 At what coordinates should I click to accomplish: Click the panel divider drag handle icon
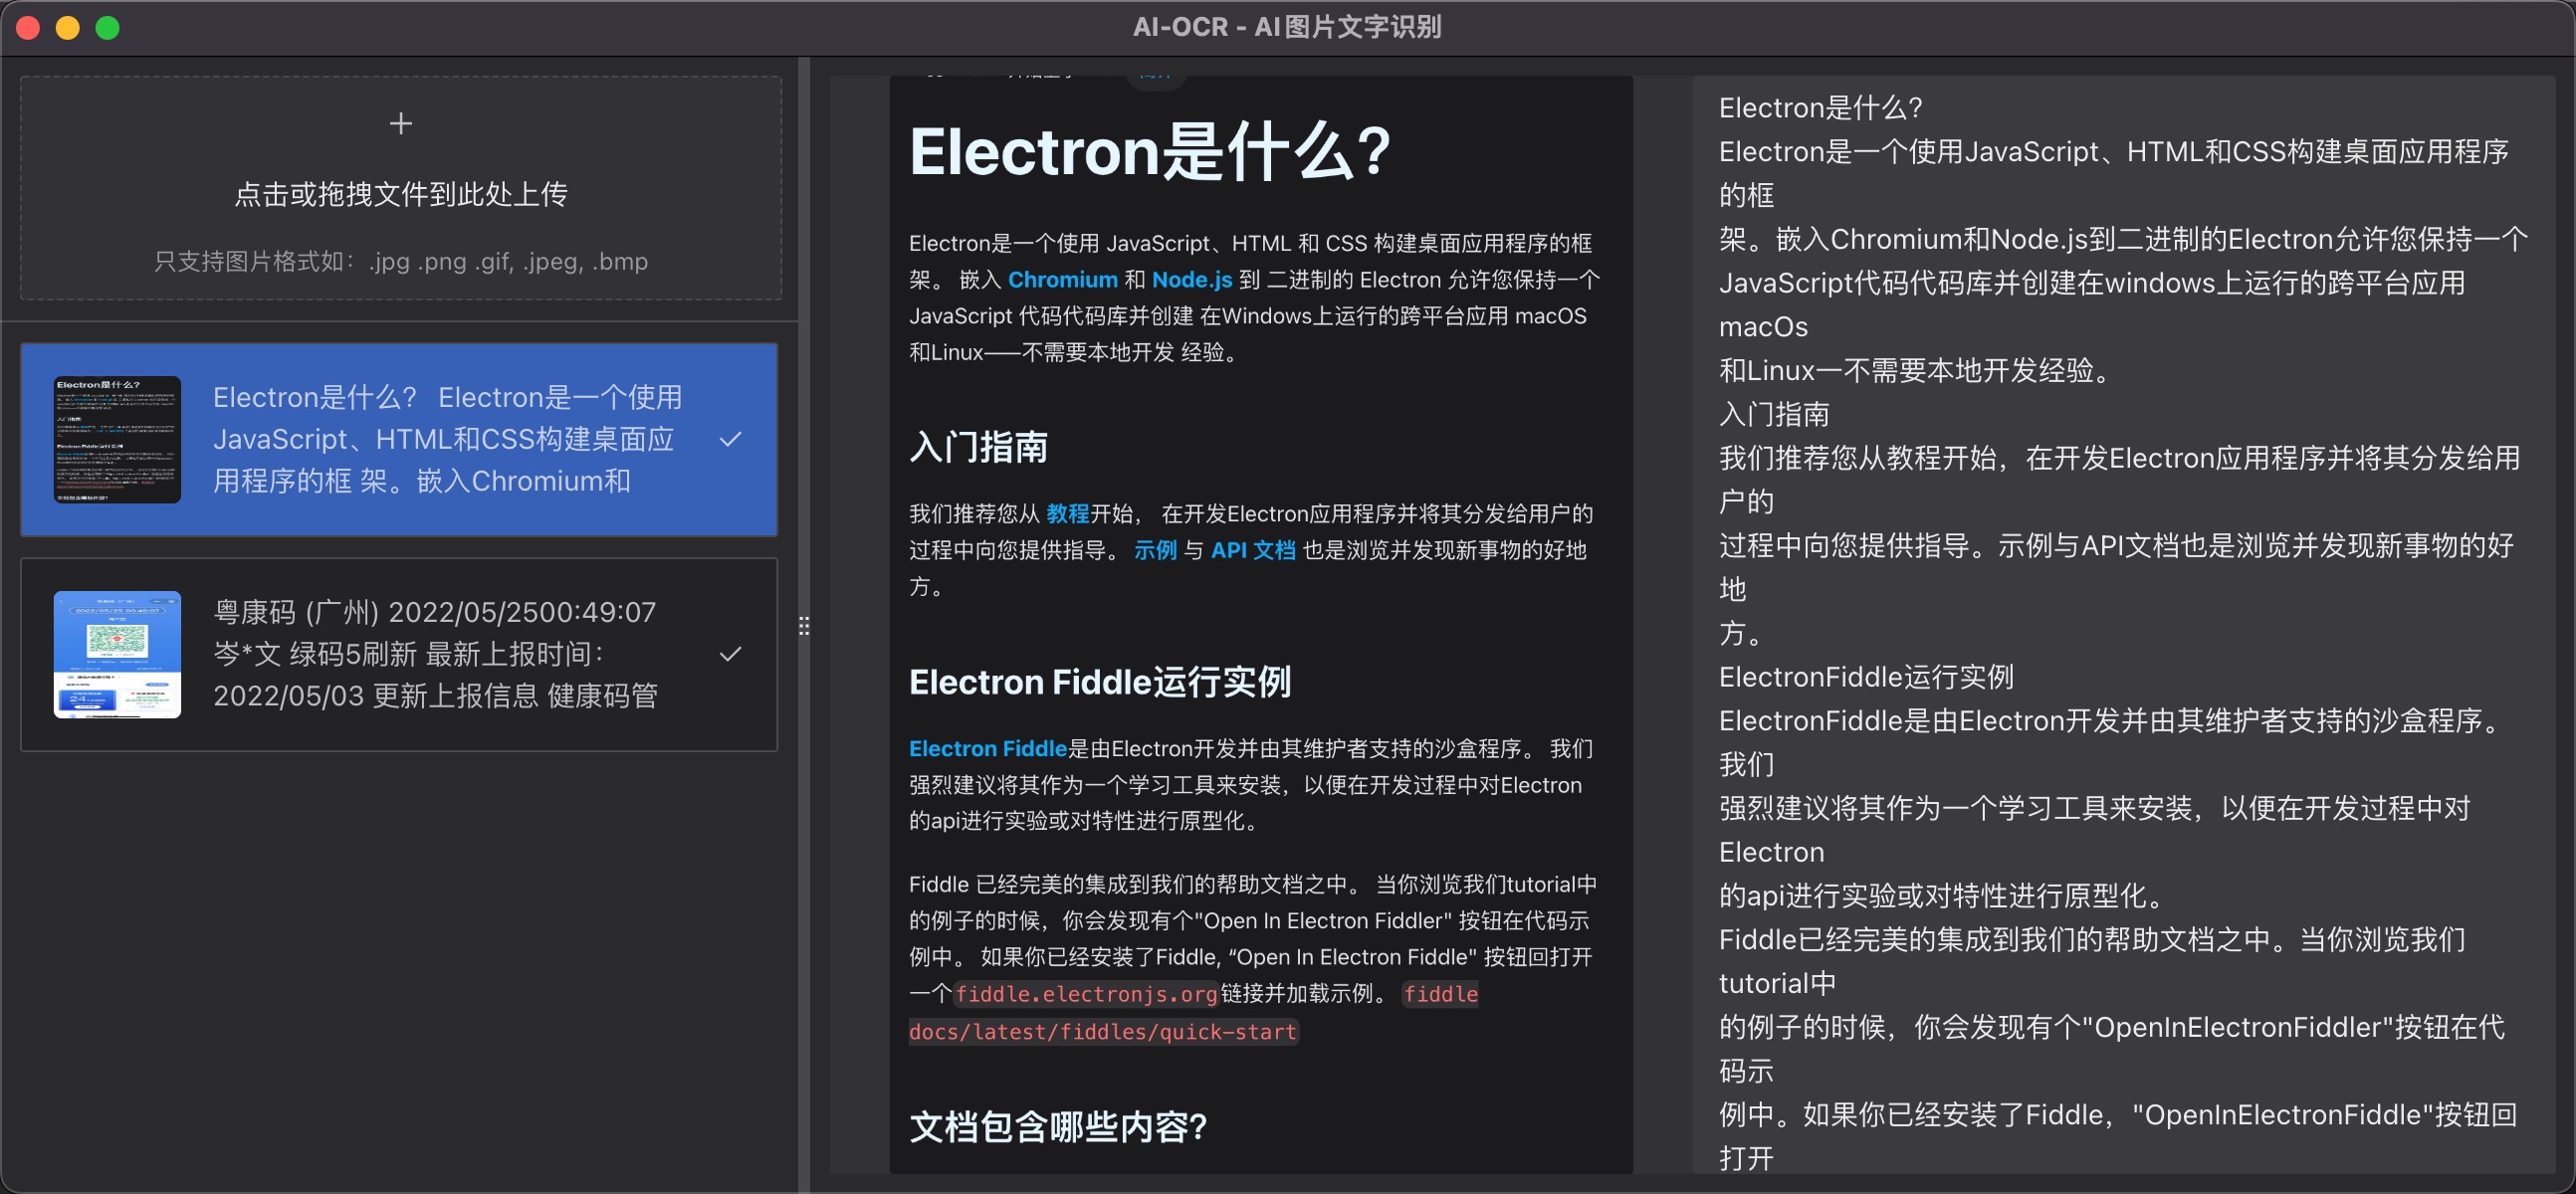[803, 626]
